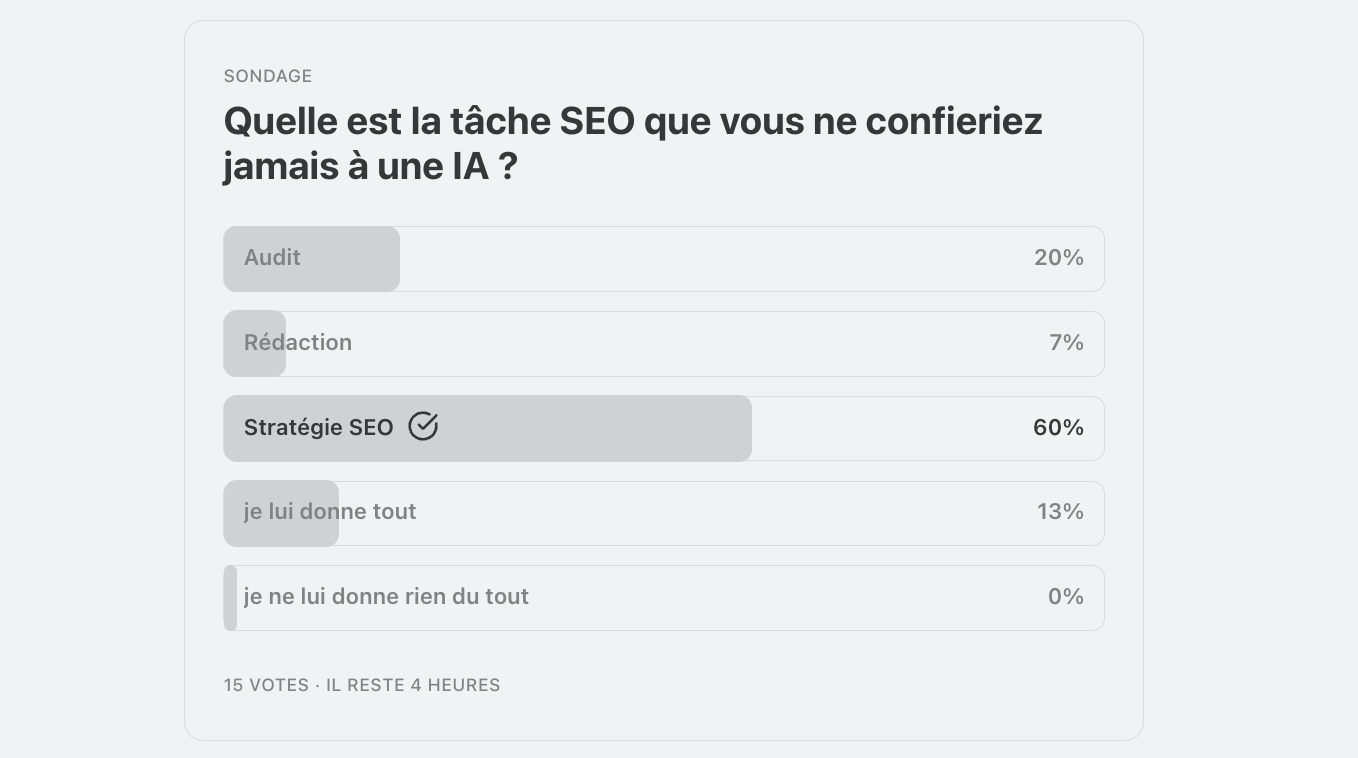Click the 13% result label
Viewport: 1358px width, 758px height.
(1060, 512)
